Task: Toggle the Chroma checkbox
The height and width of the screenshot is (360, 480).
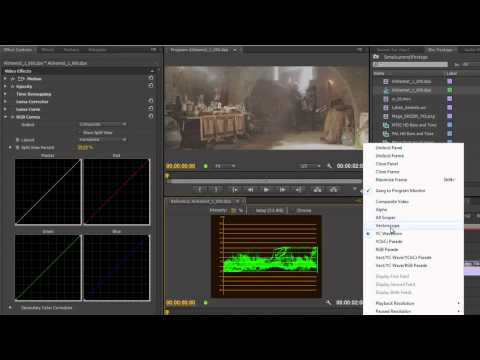Action: [293, 210]
